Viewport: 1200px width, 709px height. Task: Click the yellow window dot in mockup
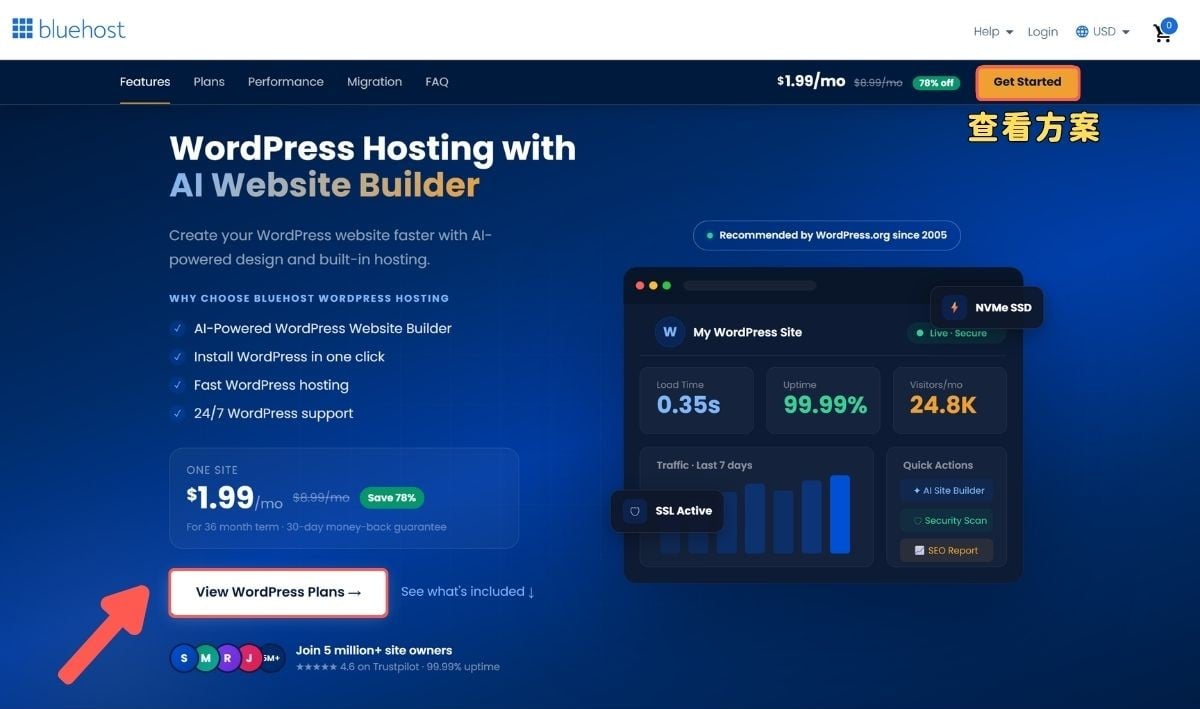pos(654,285)
